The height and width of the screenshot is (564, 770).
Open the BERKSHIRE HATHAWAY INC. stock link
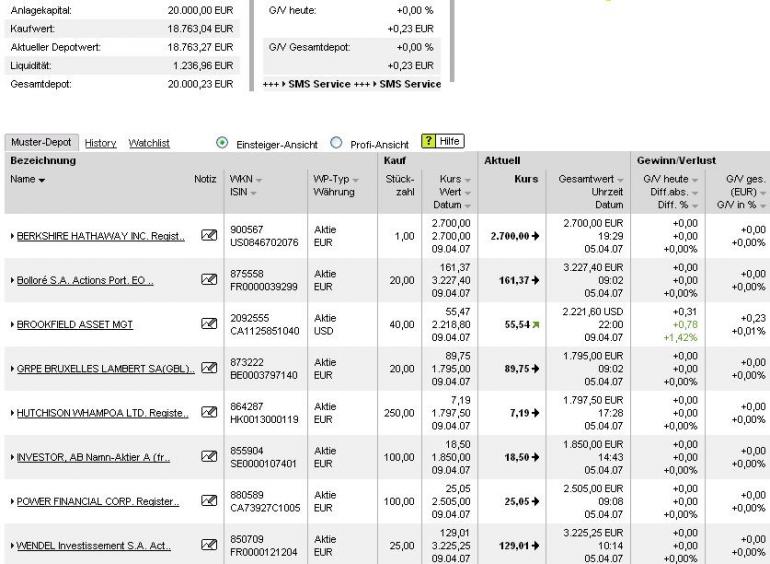coord(101,236)
